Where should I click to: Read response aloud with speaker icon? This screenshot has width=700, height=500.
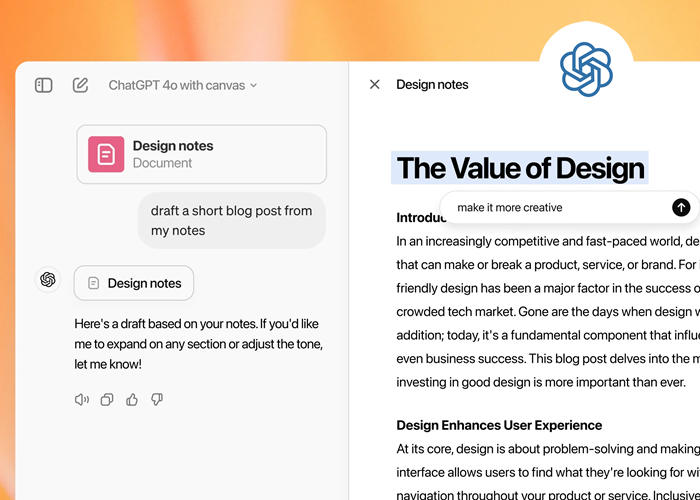click(82, 400)
